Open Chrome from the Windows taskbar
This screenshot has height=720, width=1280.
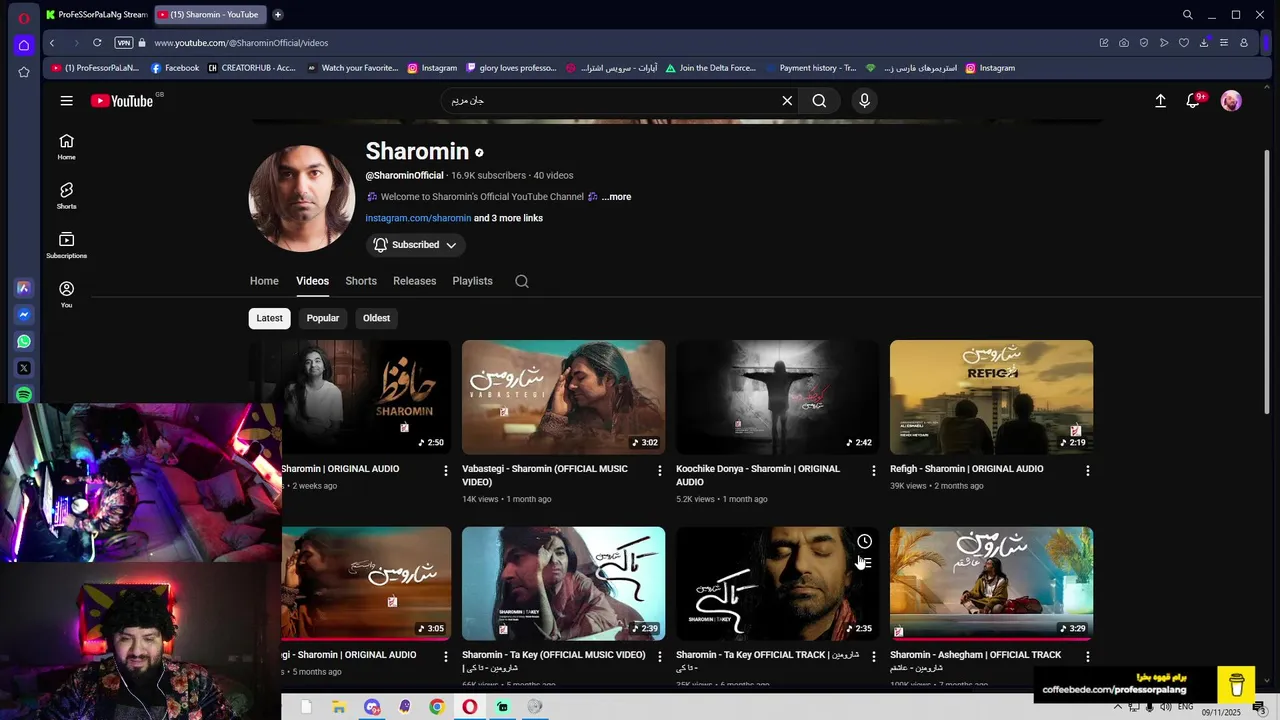(437, 707)
